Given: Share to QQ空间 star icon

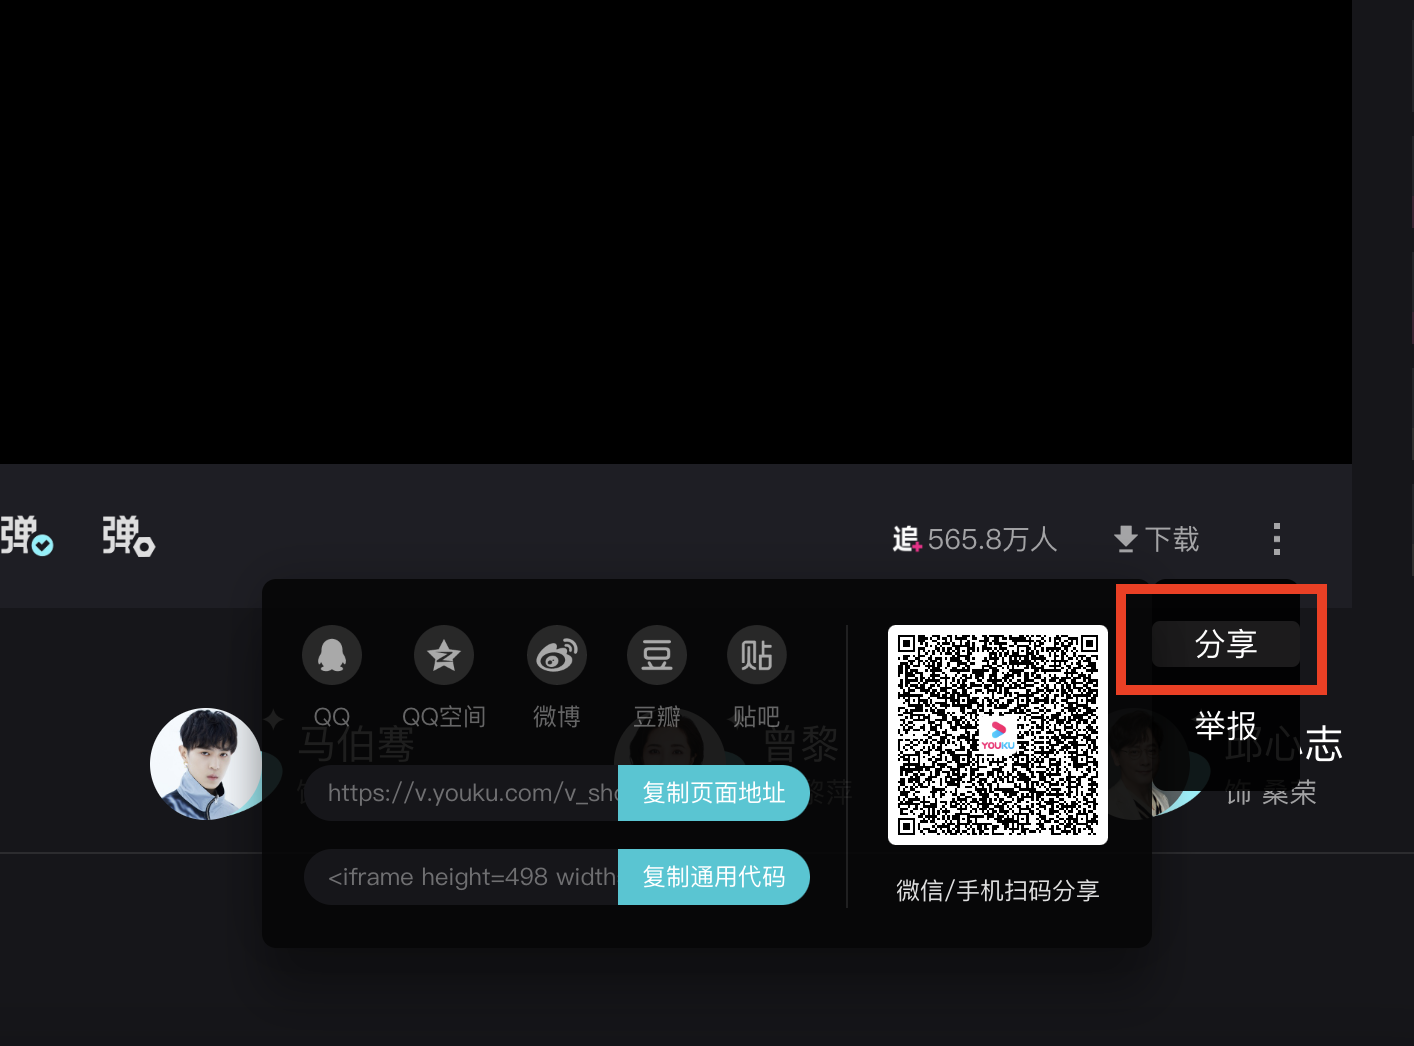Looking at the screenshot, I should (444, 655).
